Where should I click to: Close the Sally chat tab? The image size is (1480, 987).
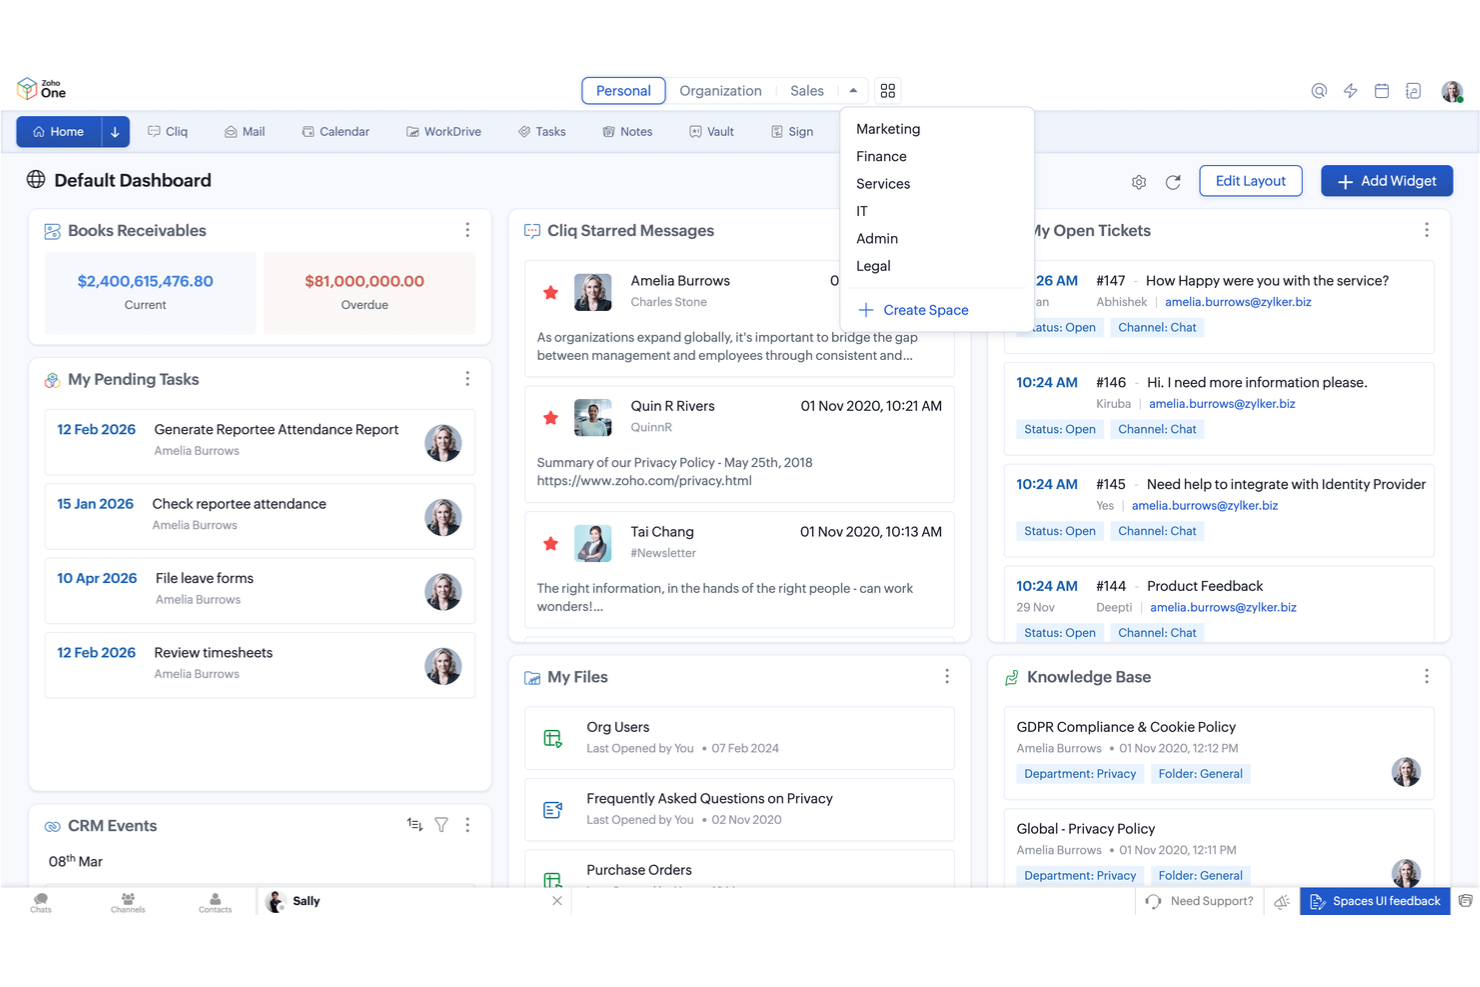[557, 901]
